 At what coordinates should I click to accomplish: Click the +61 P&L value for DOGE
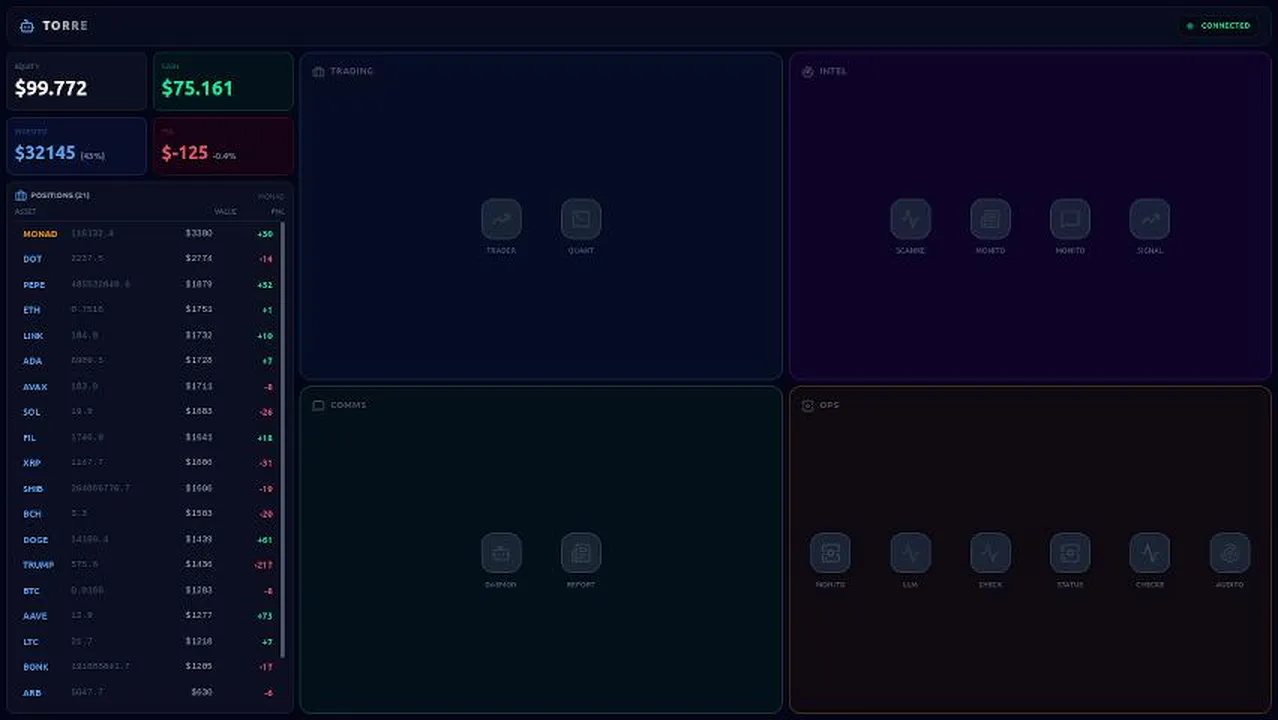tap(265, 539)
